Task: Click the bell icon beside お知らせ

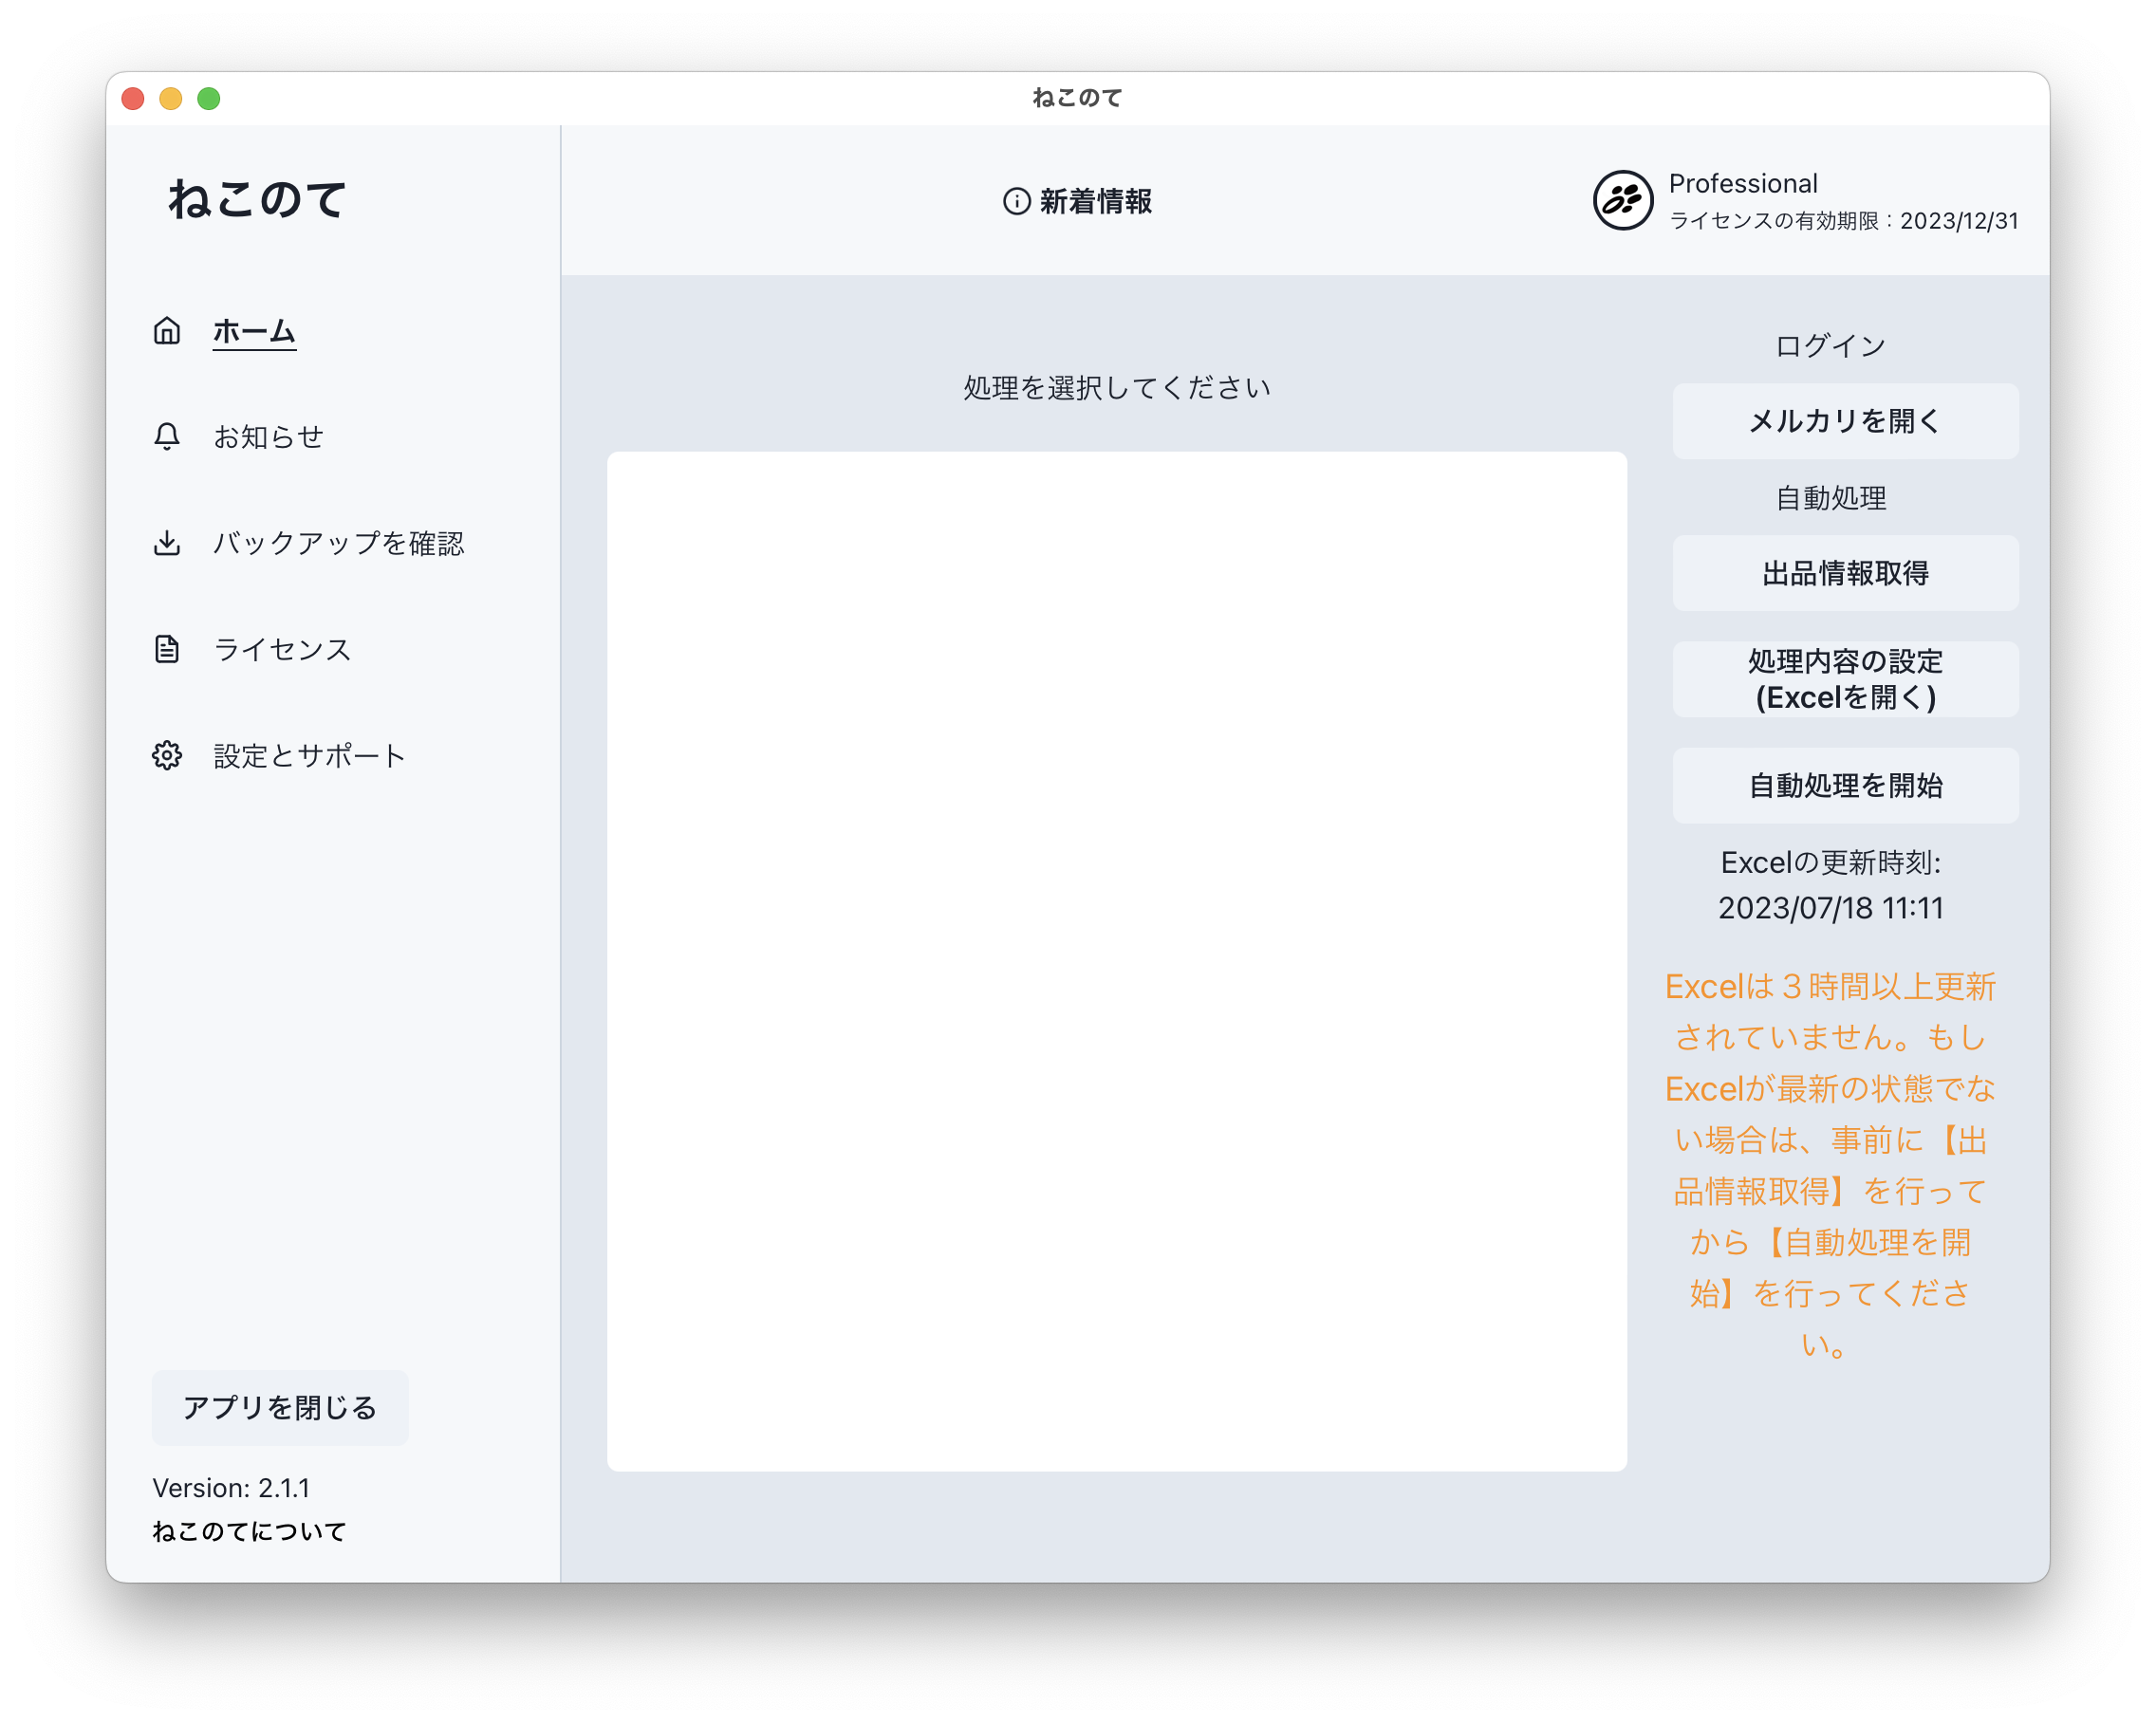Action: tap(167, 436)
